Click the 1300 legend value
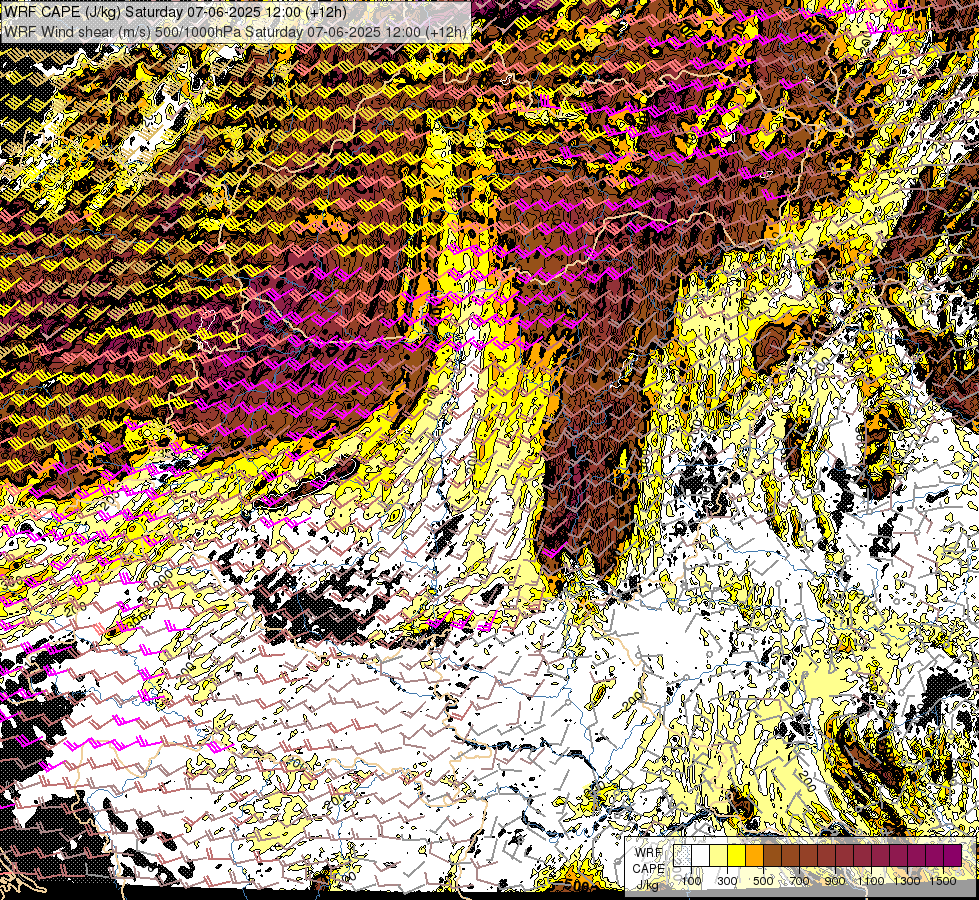The height and width of the screenshot is (900, 979). [x=907, y=881]
